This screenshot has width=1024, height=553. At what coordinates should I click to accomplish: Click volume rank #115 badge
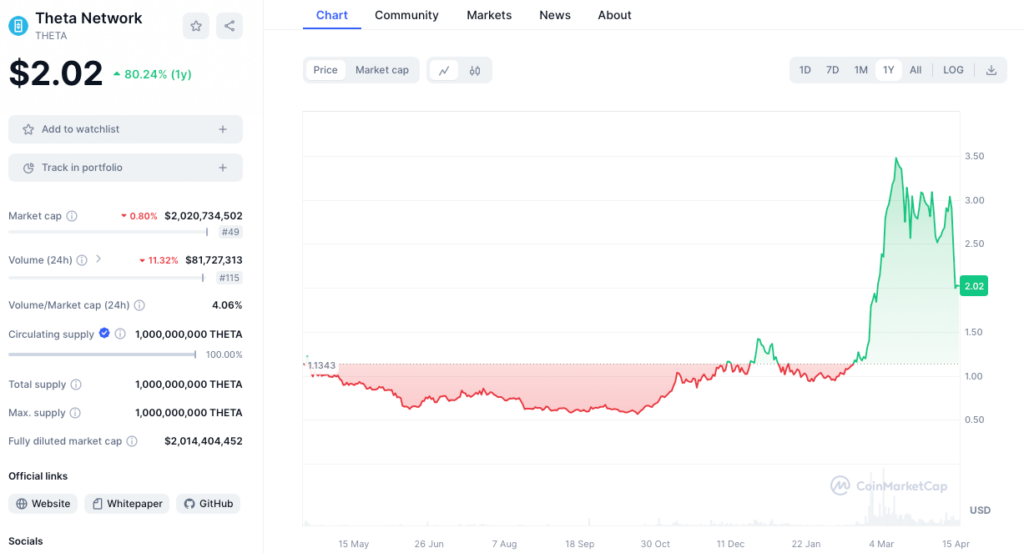229,277
